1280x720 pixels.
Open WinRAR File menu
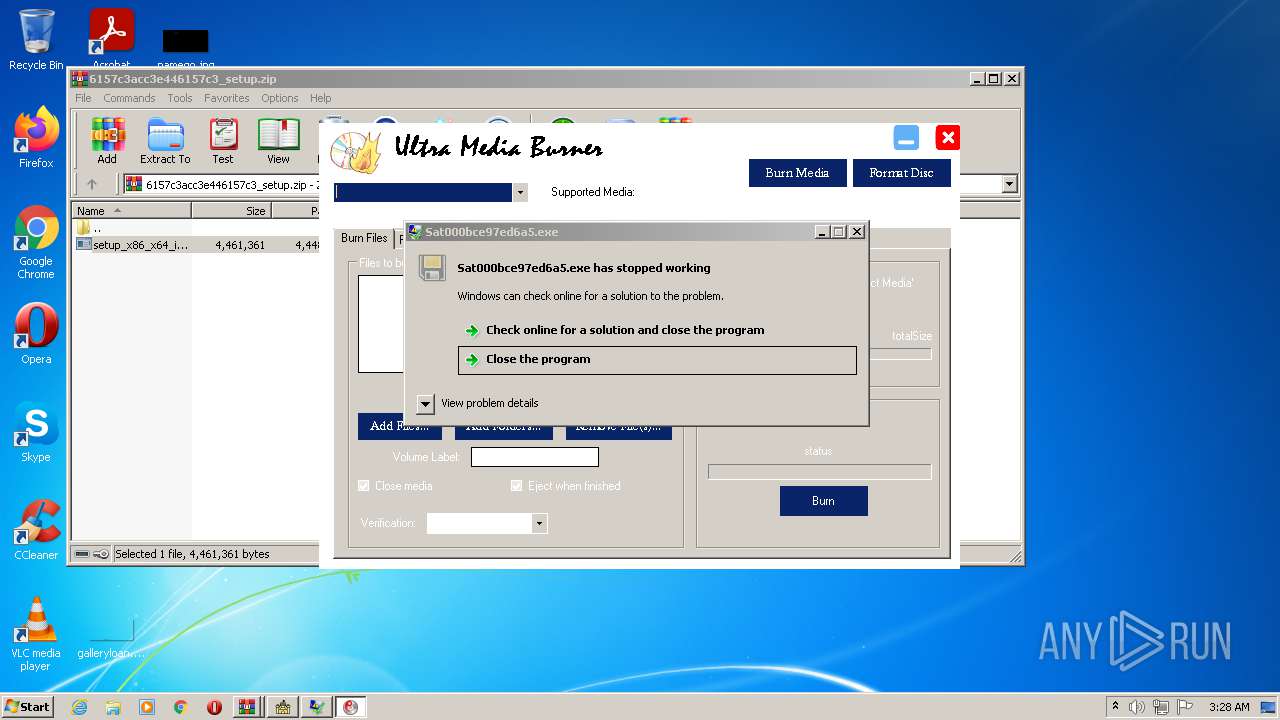pos(83,98)
